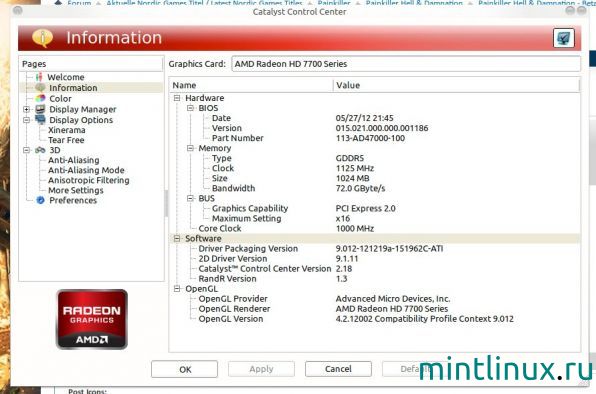Open the Welcome page

pos(66,77)
